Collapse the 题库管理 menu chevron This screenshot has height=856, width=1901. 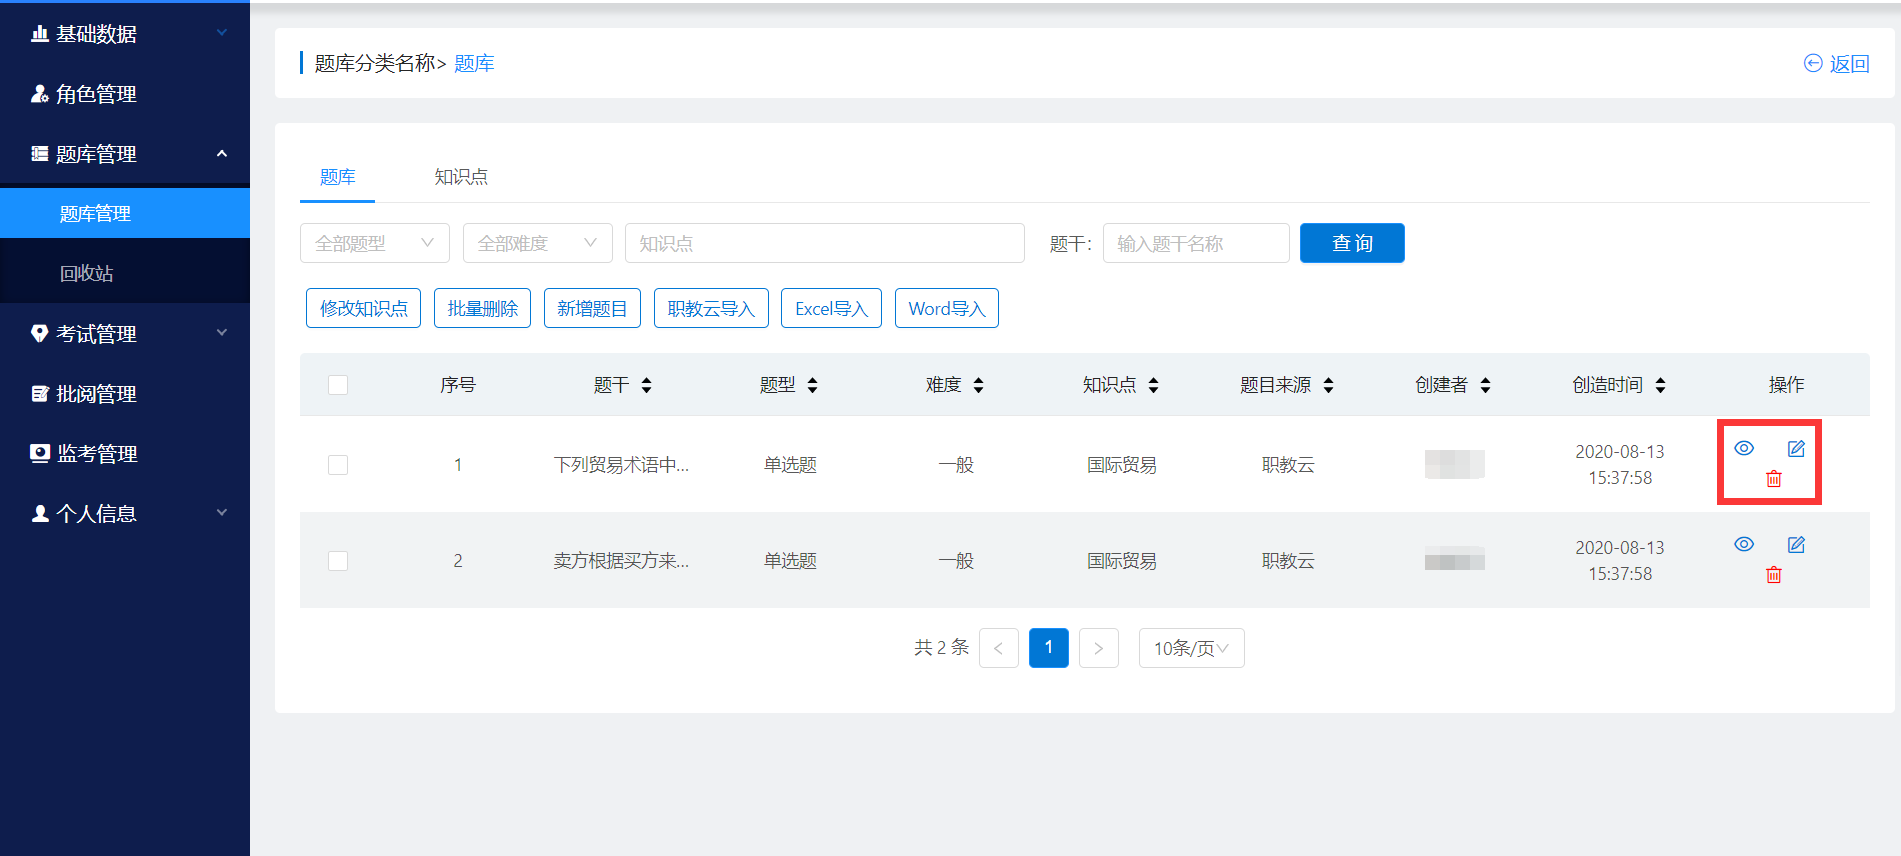(x=222, y=153)
